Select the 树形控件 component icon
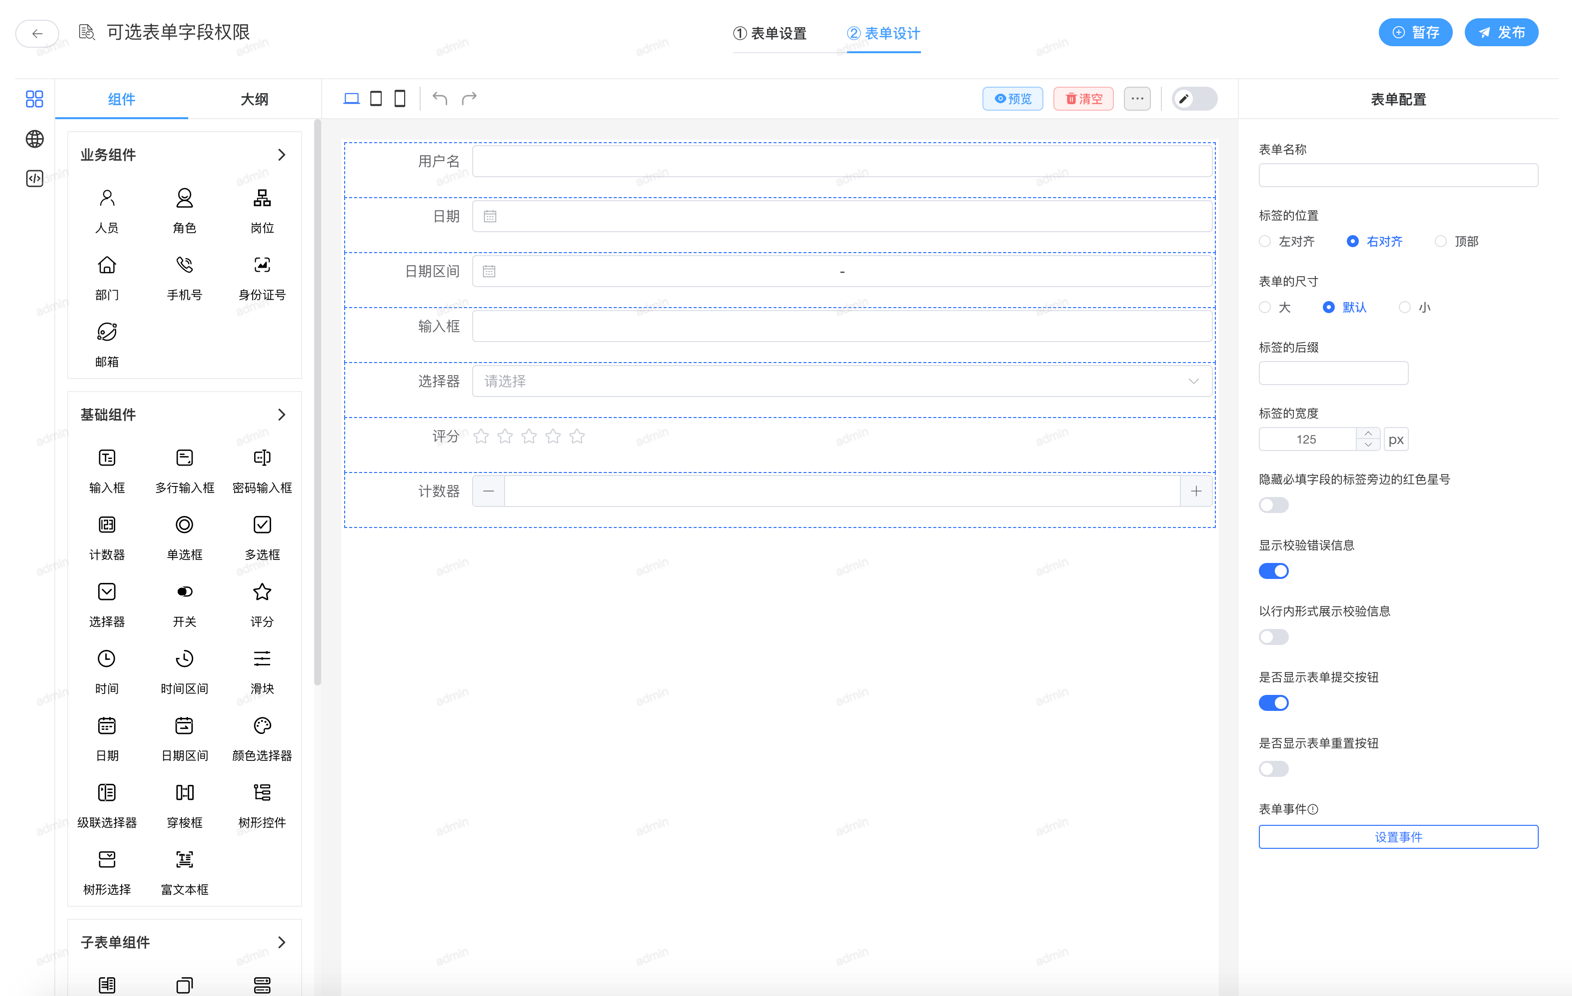 click(262, 794)
